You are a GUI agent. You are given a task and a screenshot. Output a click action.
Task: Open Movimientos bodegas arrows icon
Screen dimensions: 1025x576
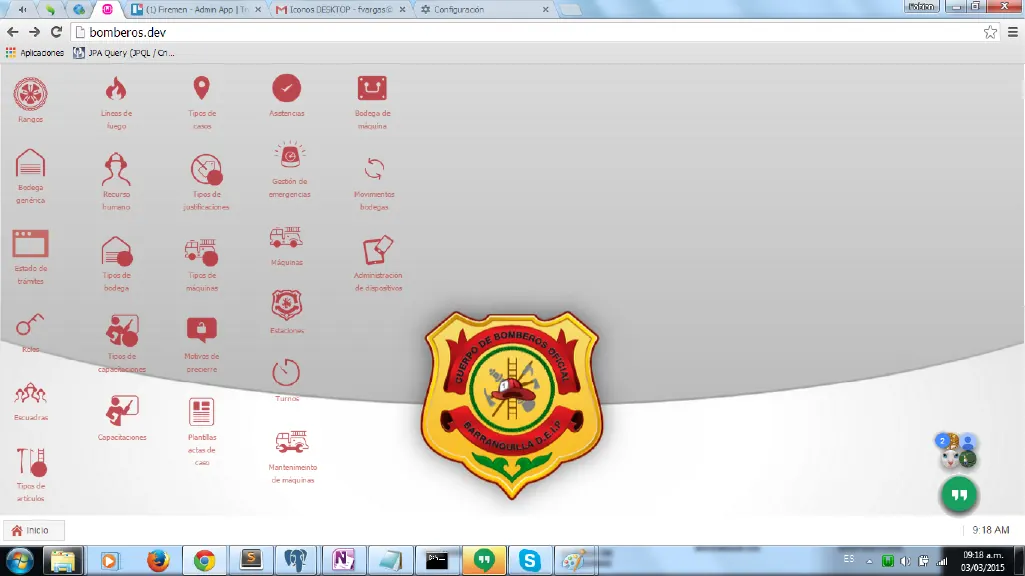tap(374, 169)
